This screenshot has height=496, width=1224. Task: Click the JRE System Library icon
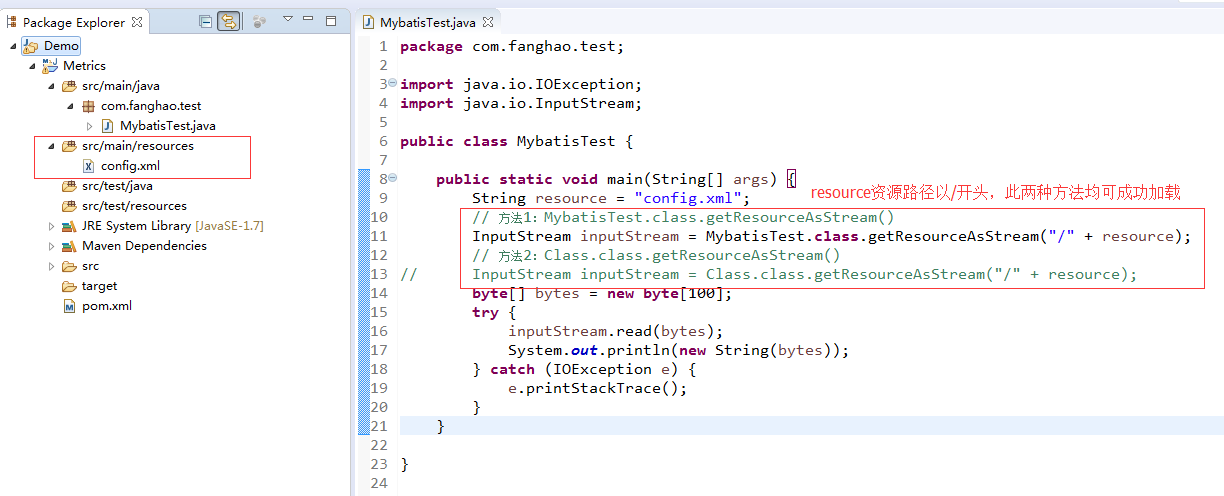click(x=69, y=226)
